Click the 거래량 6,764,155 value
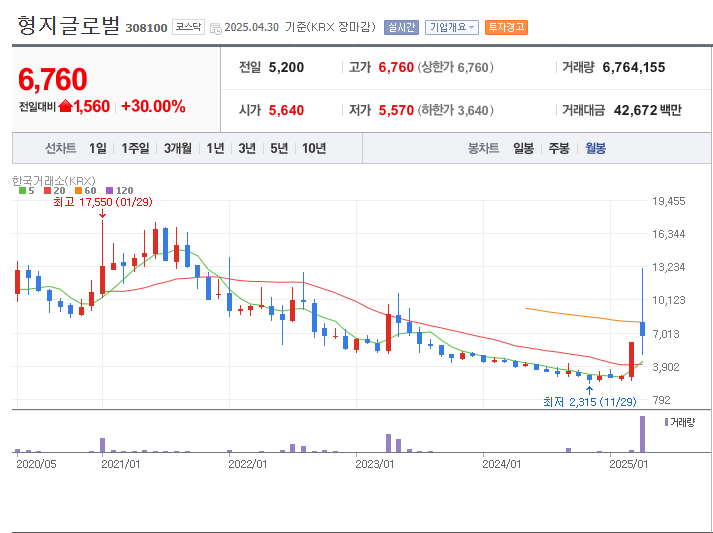The height and width of the screenshot is (533, 713). tap(634, 67)
